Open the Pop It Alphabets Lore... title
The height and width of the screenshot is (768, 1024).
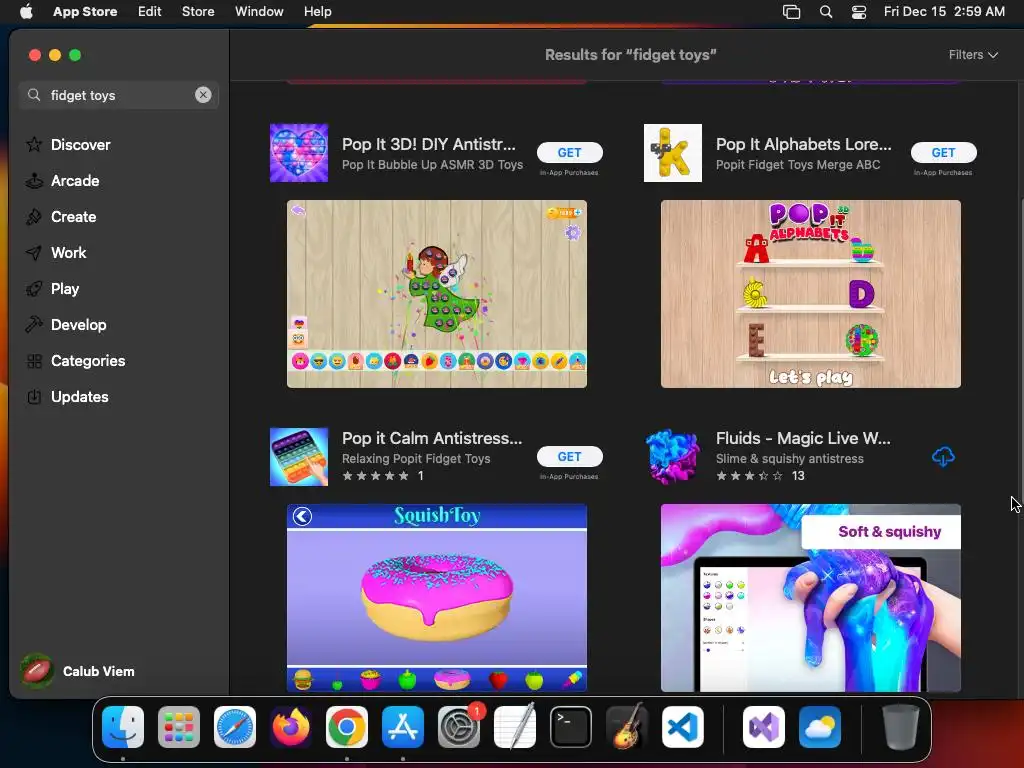point(803,144)
